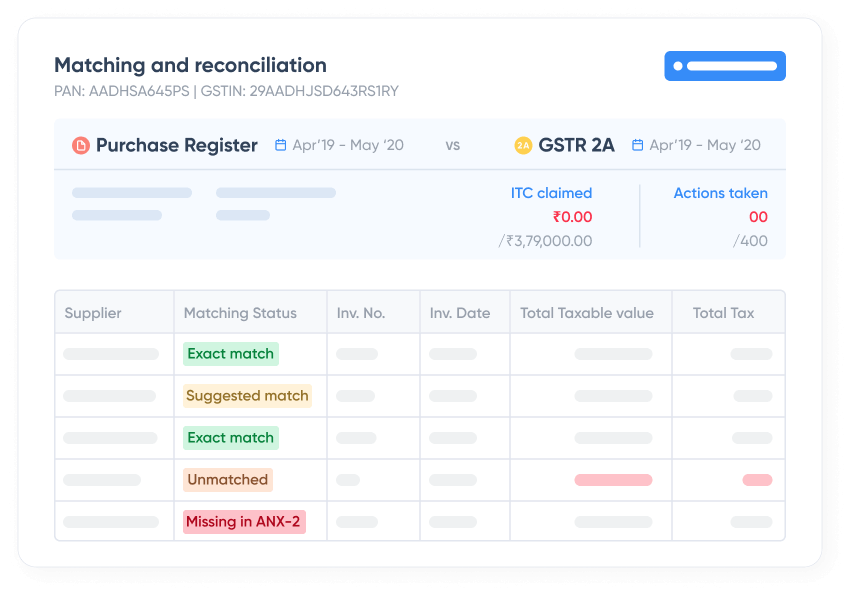Open the calendar icon beside GSTR 2A dates
The height and width of the screenshot is (595, 851).
tap(636, 145)
